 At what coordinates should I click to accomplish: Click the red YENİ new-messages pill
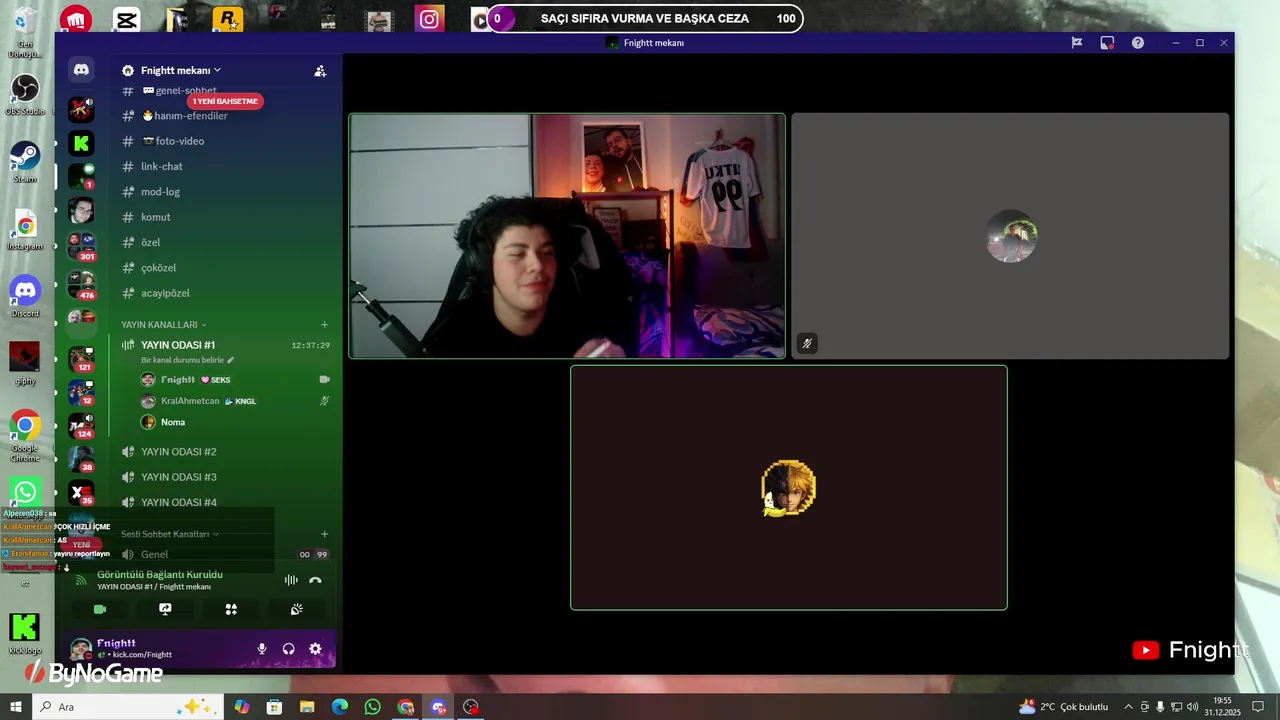[81, 545]
